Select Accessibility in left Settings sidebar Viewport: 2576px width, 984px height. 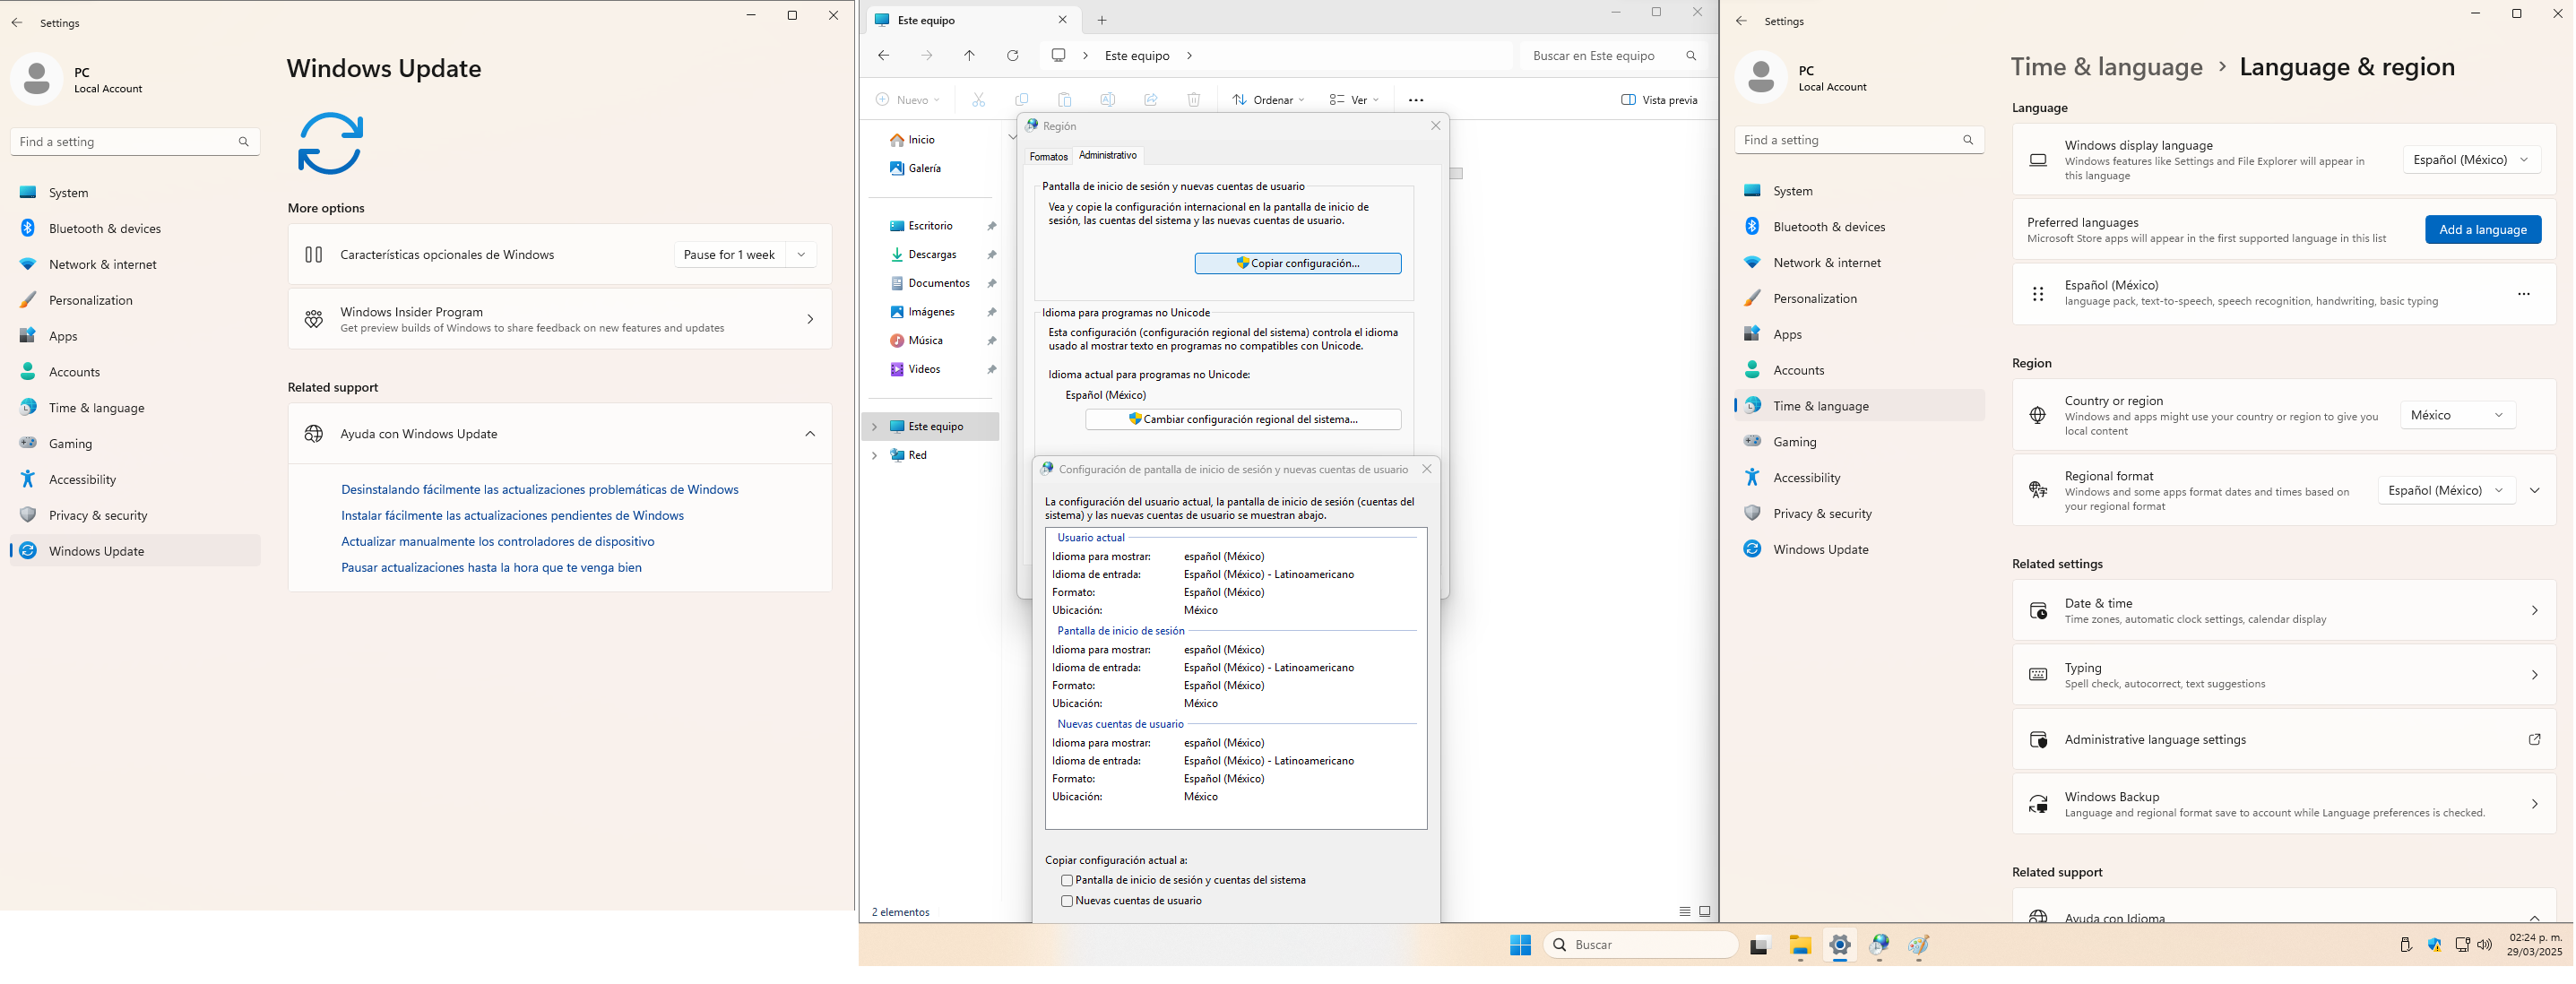tap(135, 480)
